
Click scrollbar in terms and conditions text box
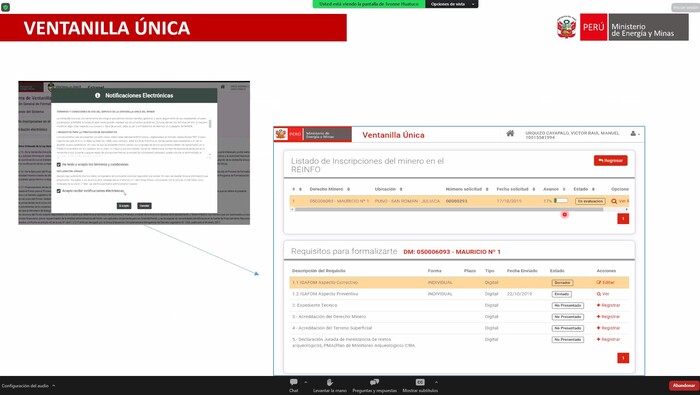click(210, 123)
